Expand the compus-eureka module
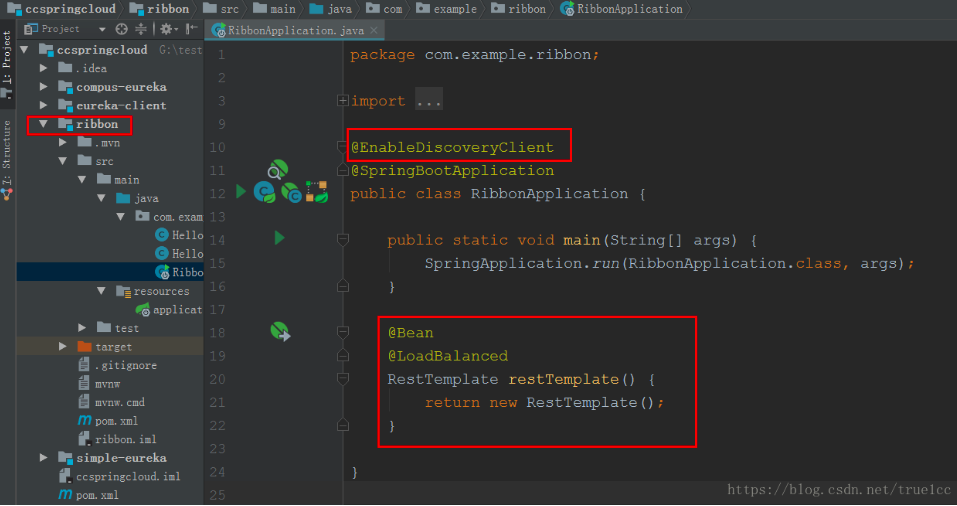The height and width of the screenshot is (506, 957). (x=43, y=87)
